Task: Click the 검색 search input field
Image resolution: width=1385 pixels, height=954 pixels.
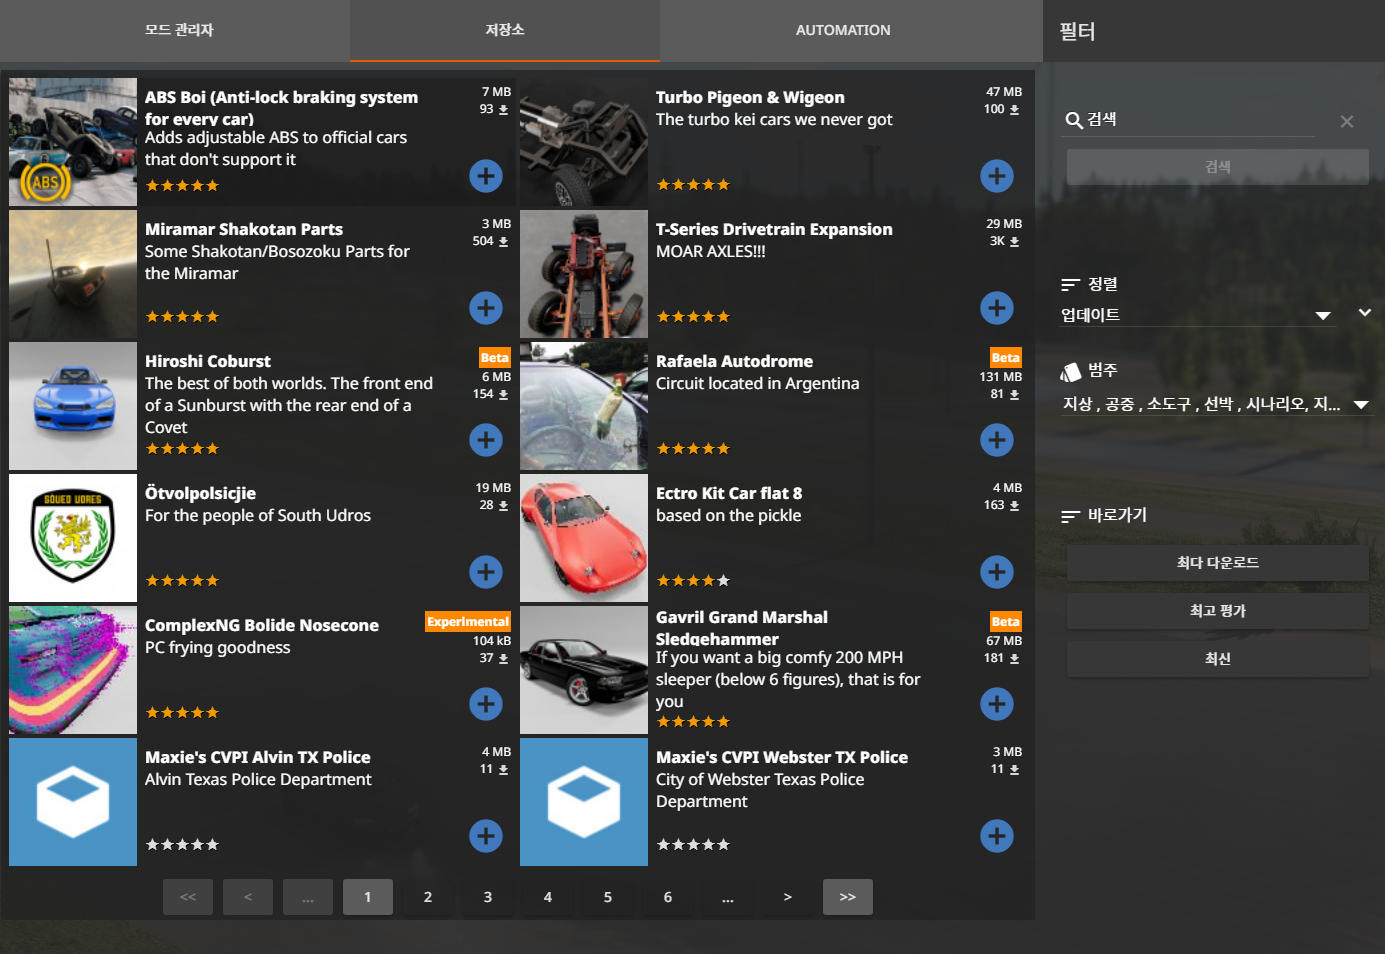Action: click(1200, 120)
